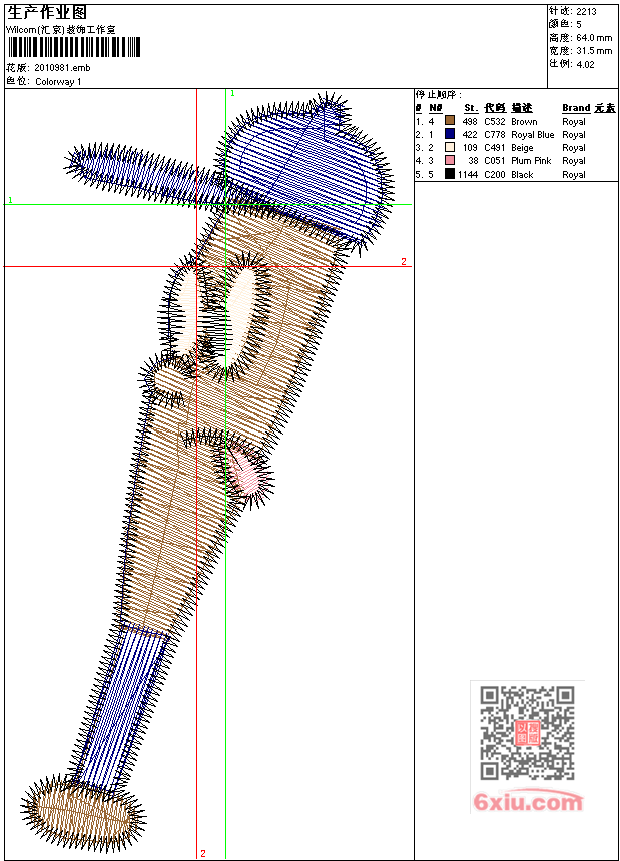Click the blue striped leg of the design
The width and height of the screenshot is (620, 861).
(x=124, y=708)
